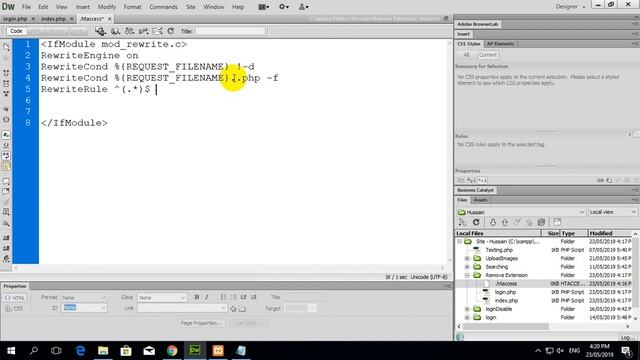Click Get files down-arrow icon

tap(493, 222)
